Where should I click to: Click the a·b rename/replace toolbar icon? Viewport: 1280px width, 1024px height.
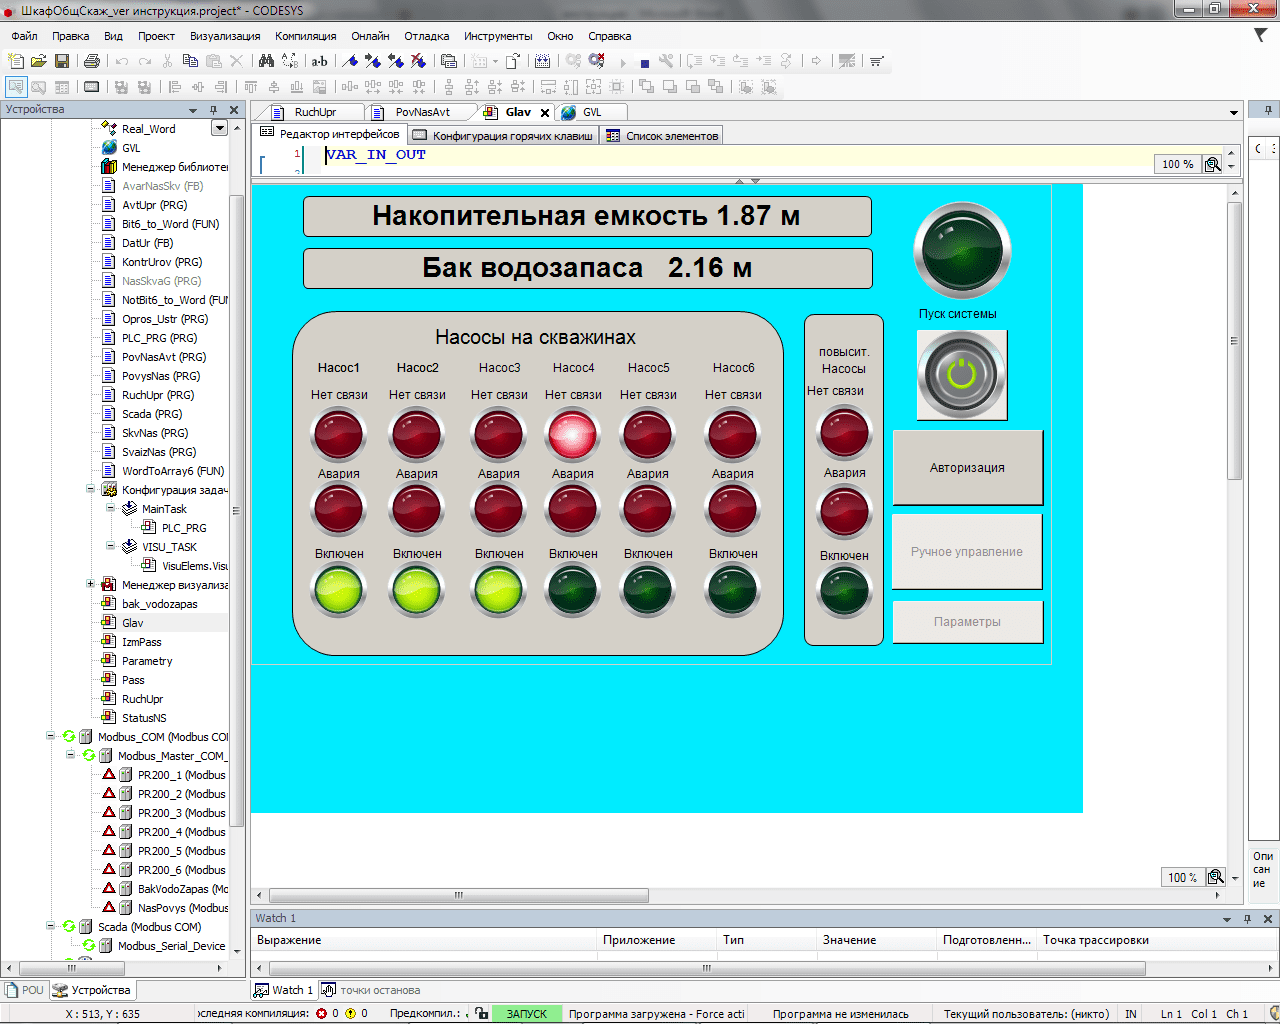[319, 61]
